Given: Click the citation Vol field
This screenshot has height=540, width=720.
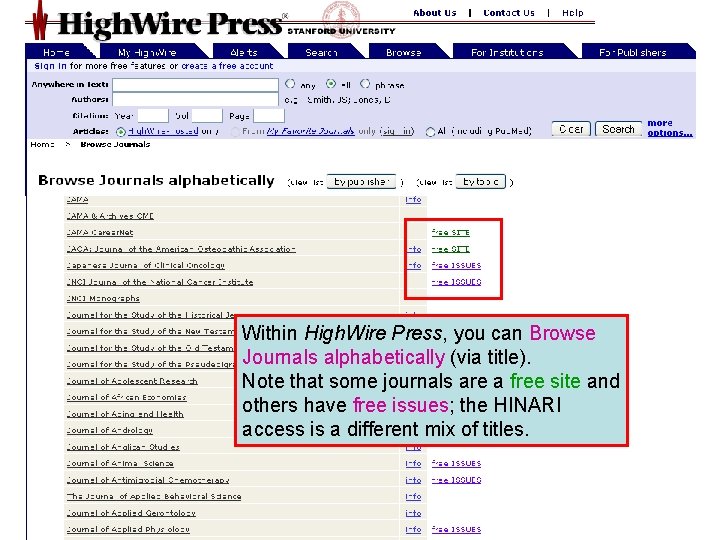Looking at the screenshot, I should coord(207,116).
